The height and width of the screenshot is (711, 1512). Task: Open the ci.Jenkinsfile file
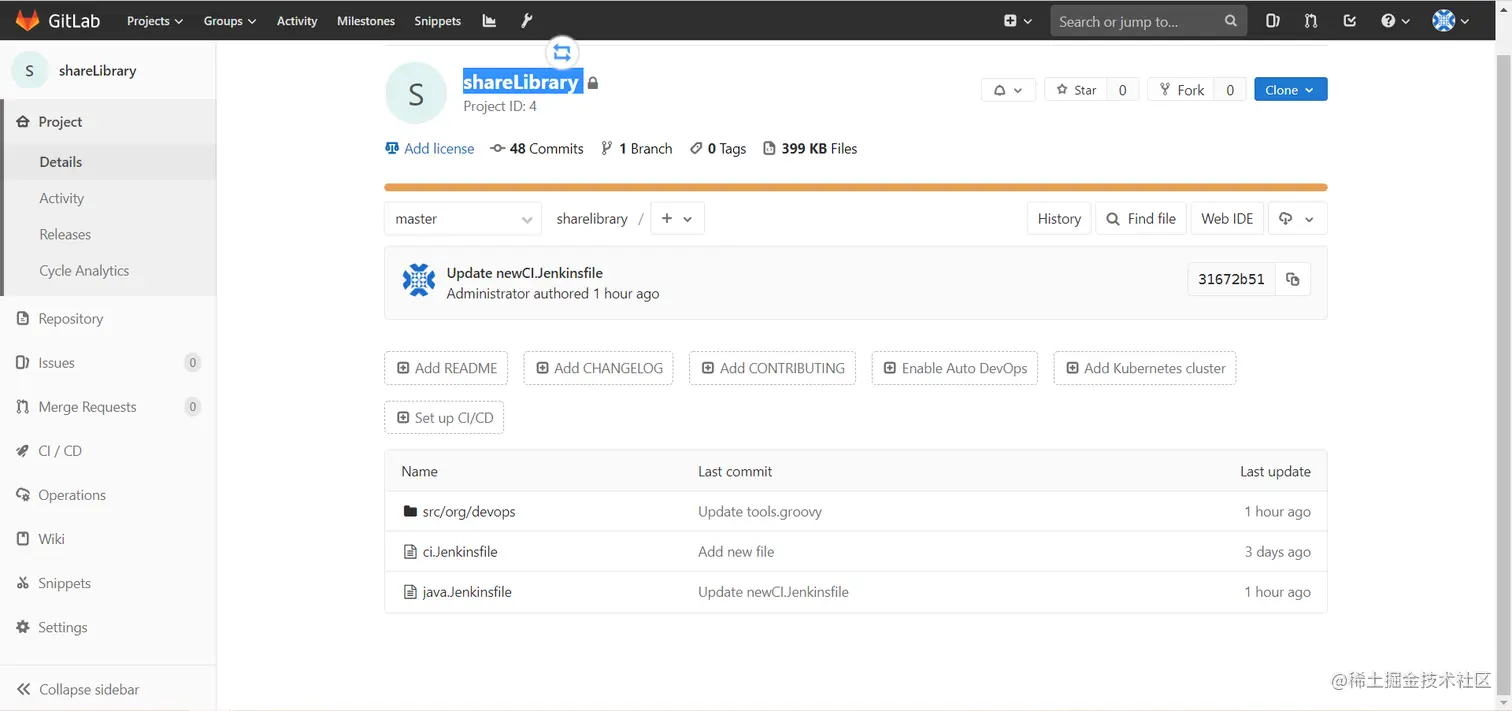460,552
